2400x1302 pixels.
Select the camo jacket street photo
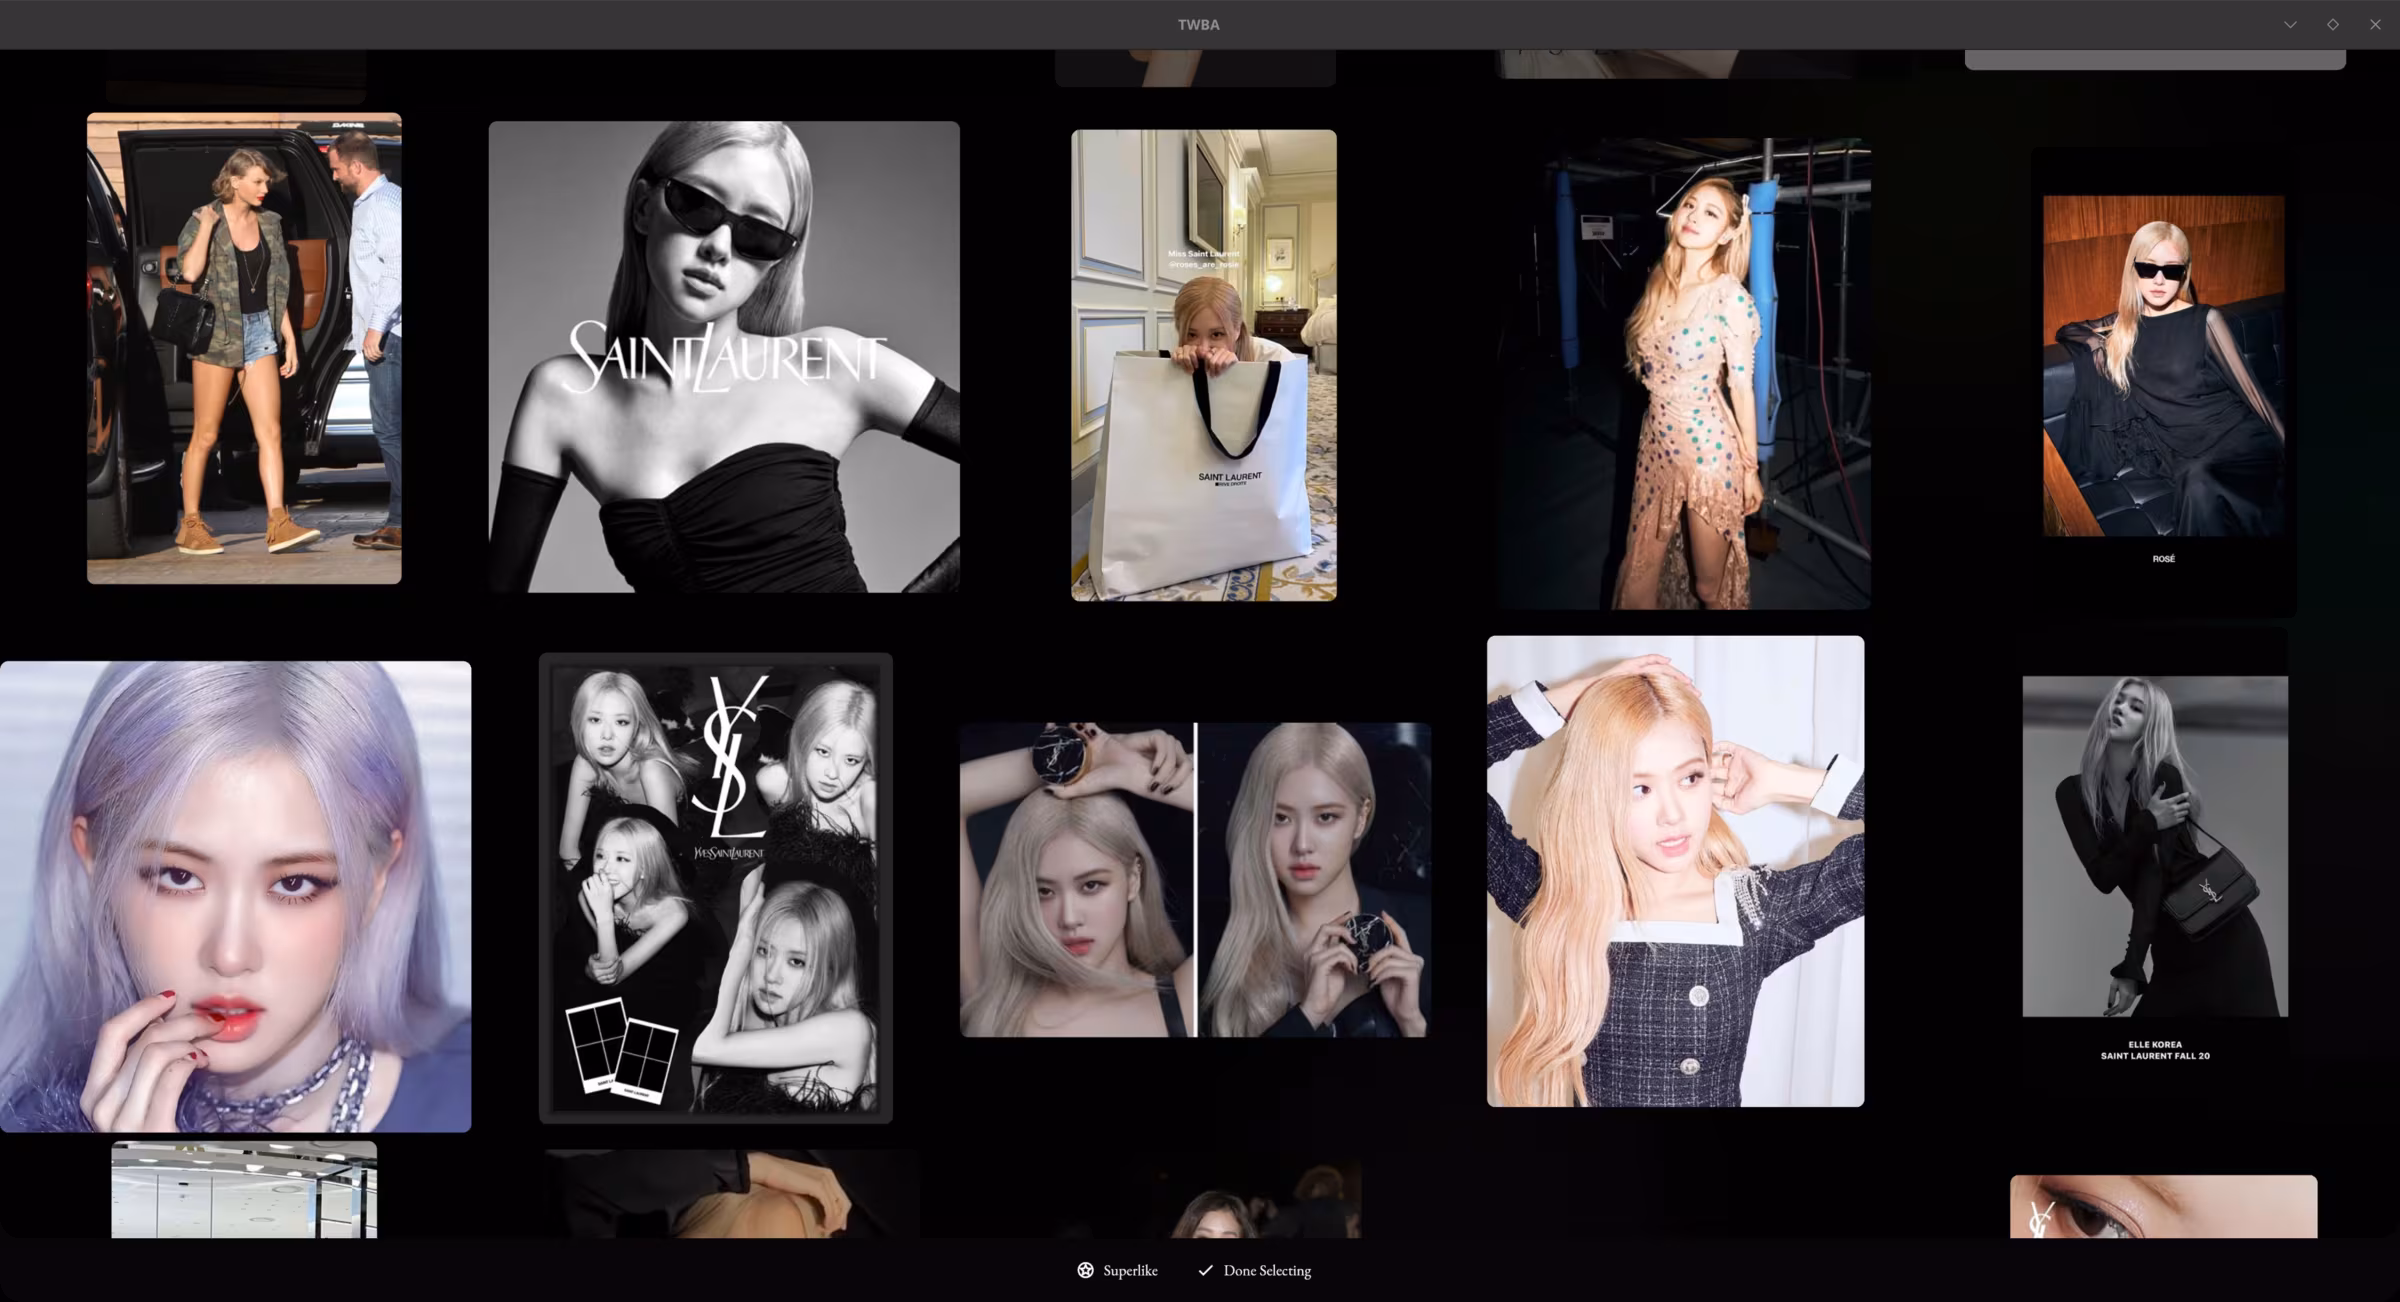pyautogui.click(x=244, y=348)
